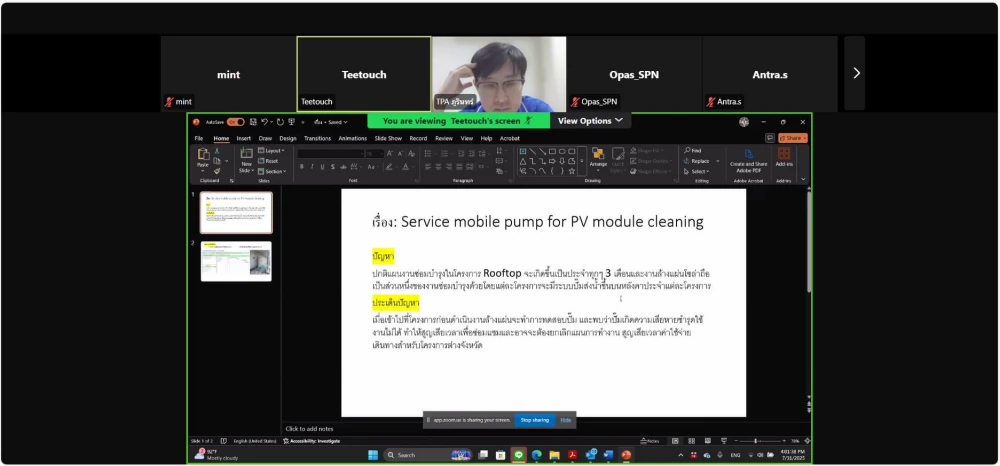Click the font name combo box
Viewport: 1000px width, 466px height.
click(x=330, y=154)
